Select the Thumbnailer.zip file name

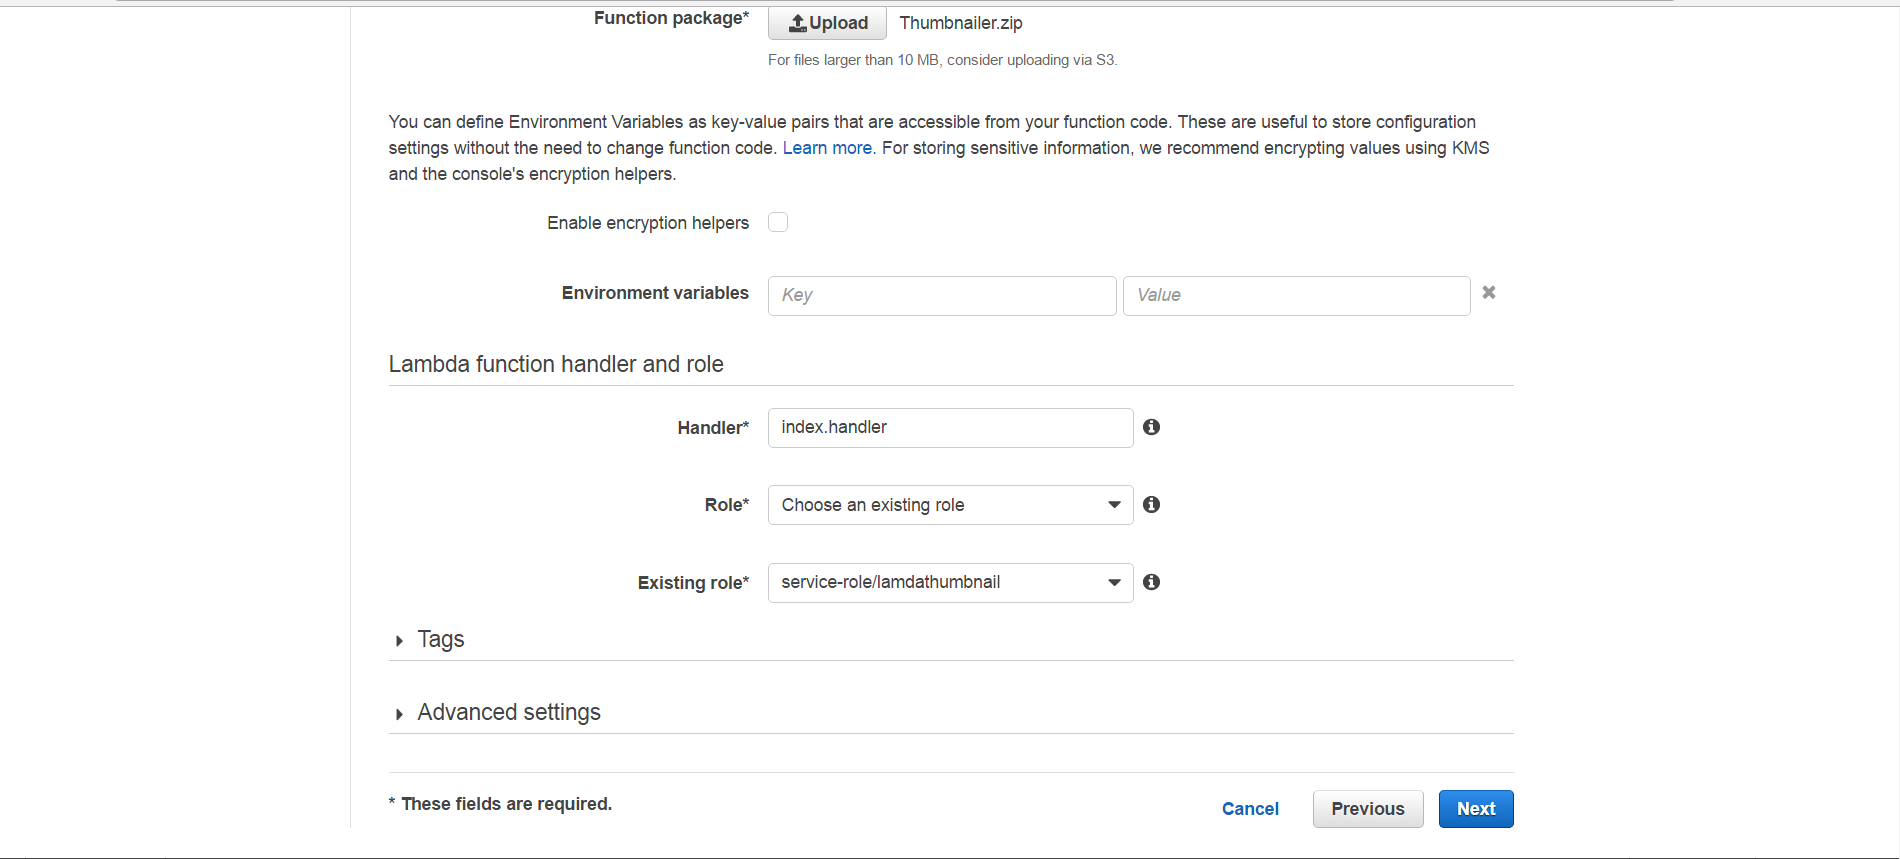click(961, 23)
